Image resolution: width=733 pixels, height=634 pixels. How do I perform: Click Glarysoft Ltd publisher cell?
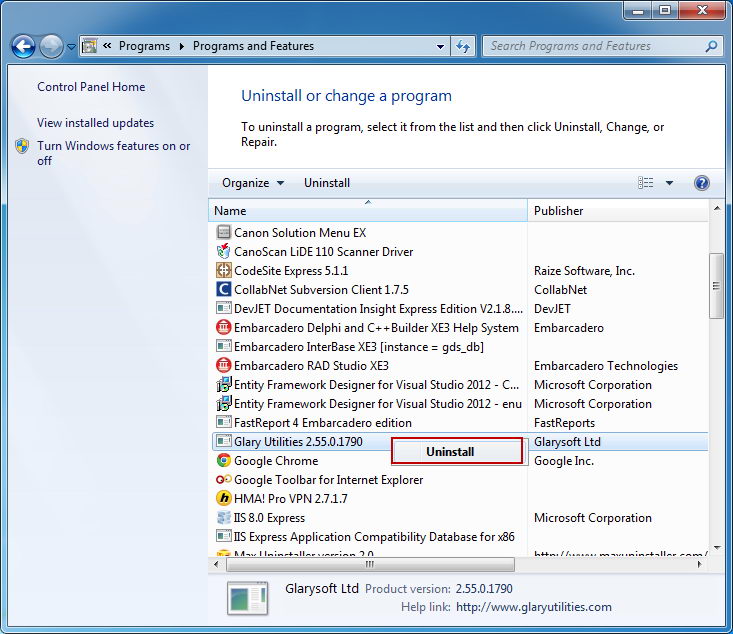pos(567,442)
